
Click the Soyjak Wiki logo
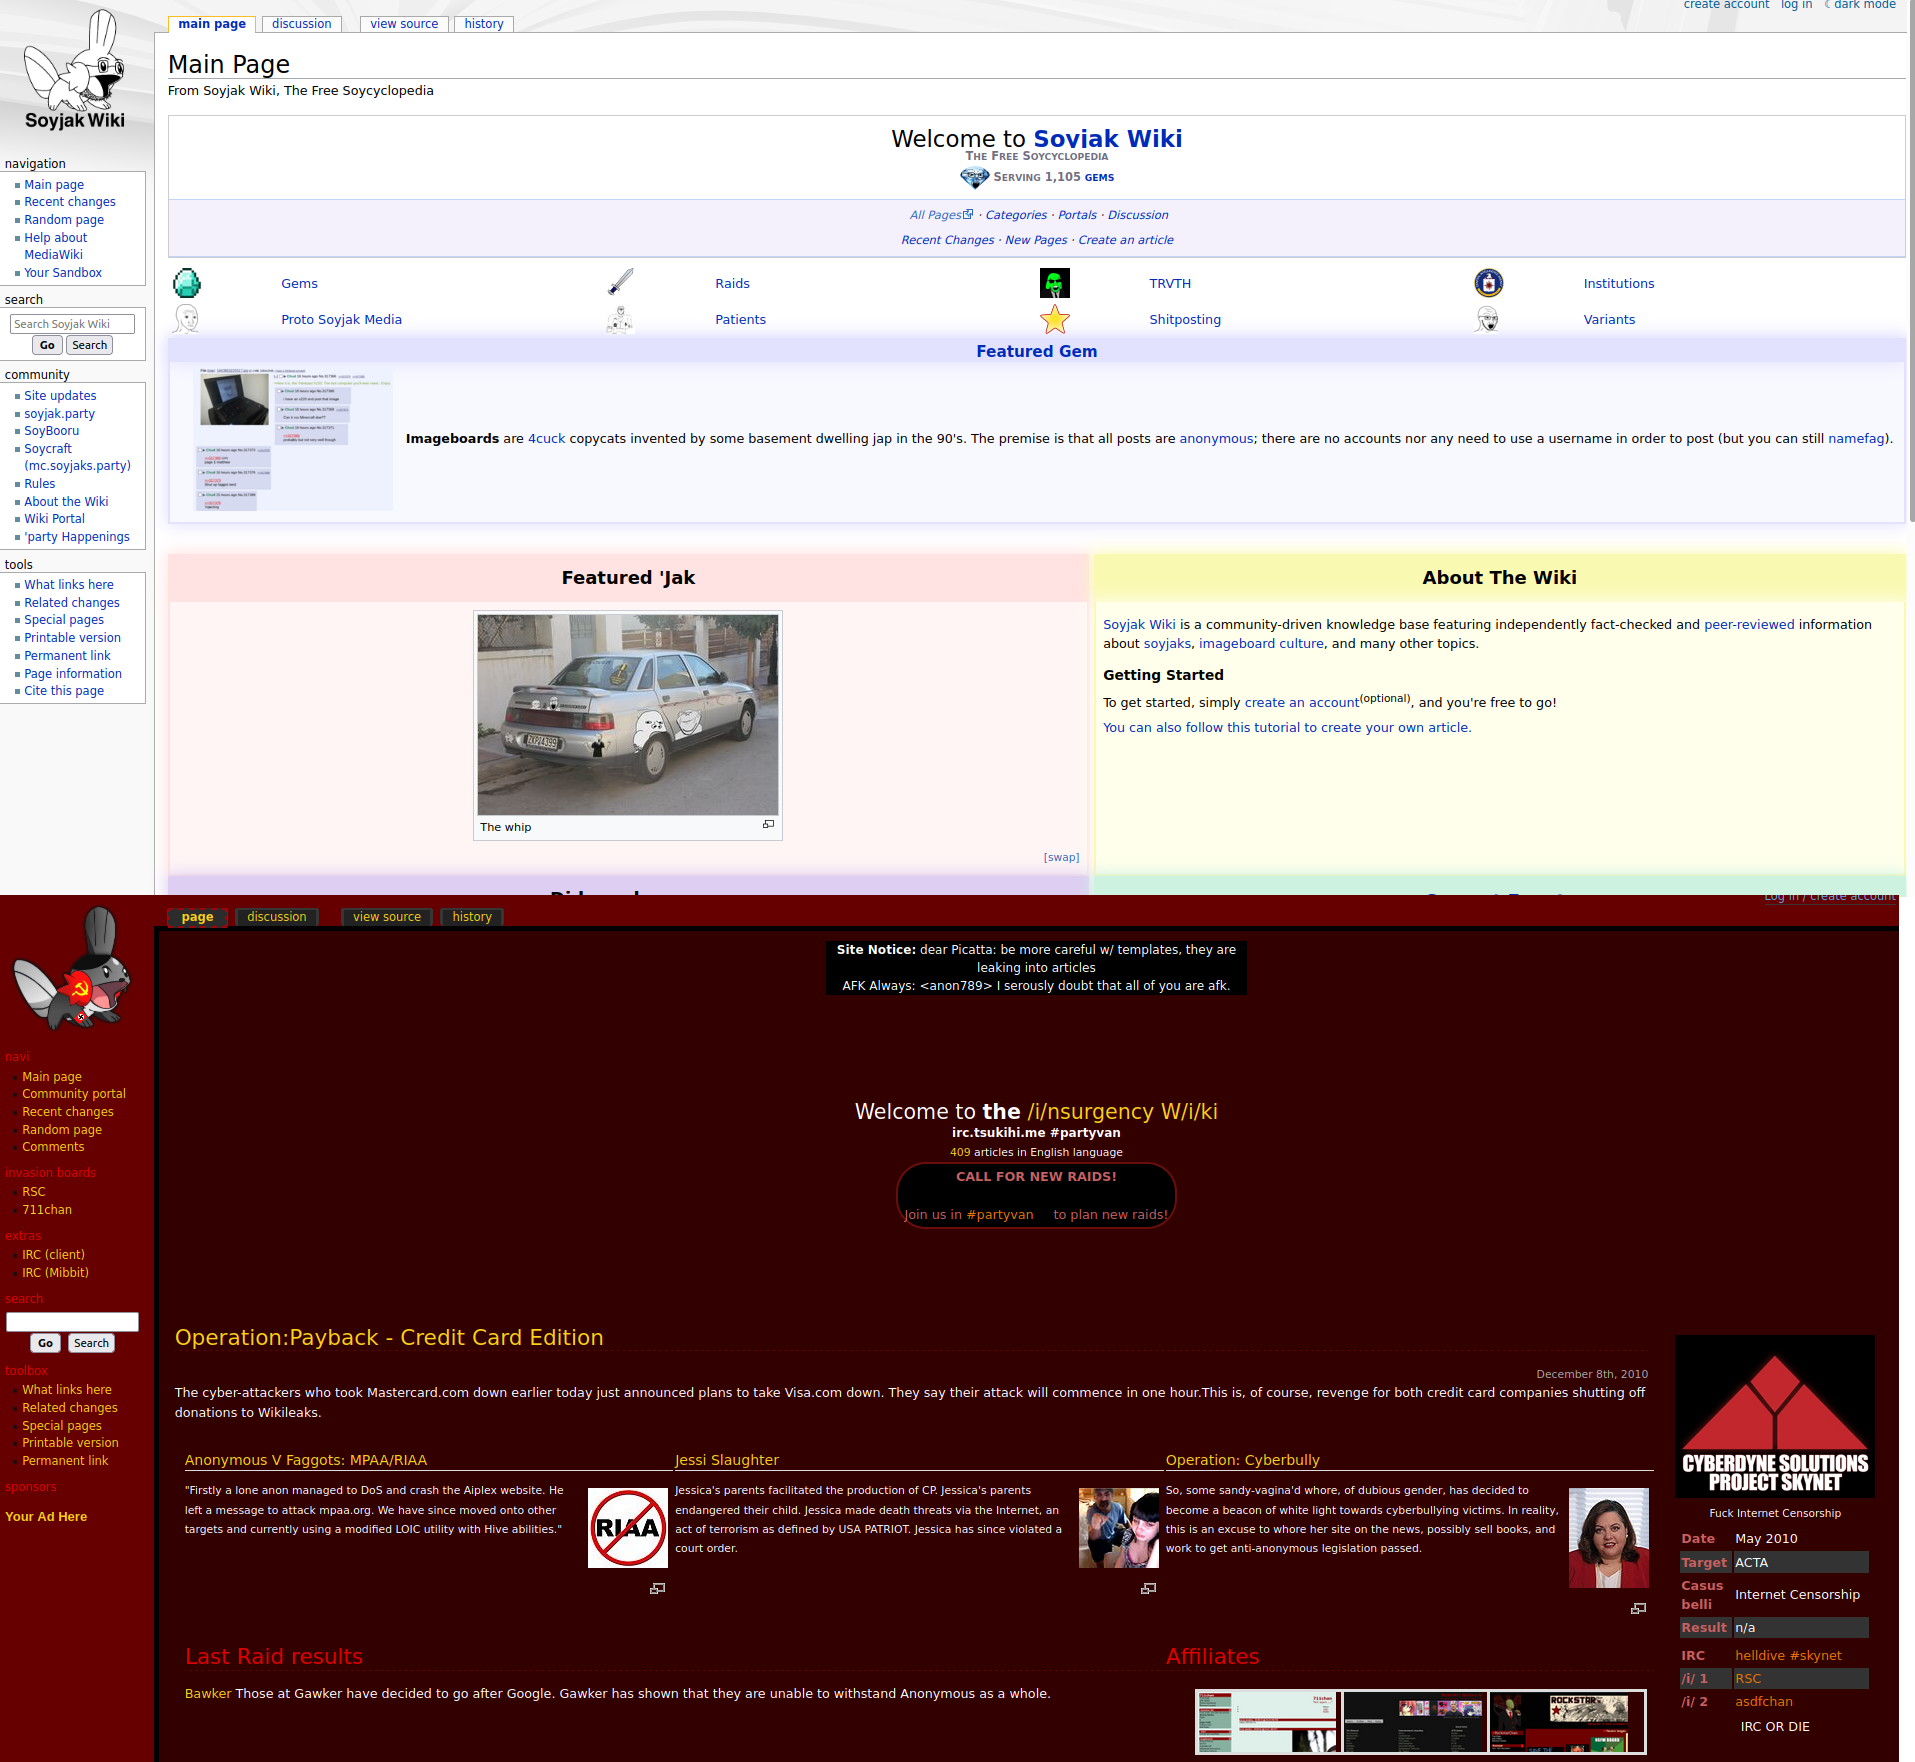tap(75, 72)
